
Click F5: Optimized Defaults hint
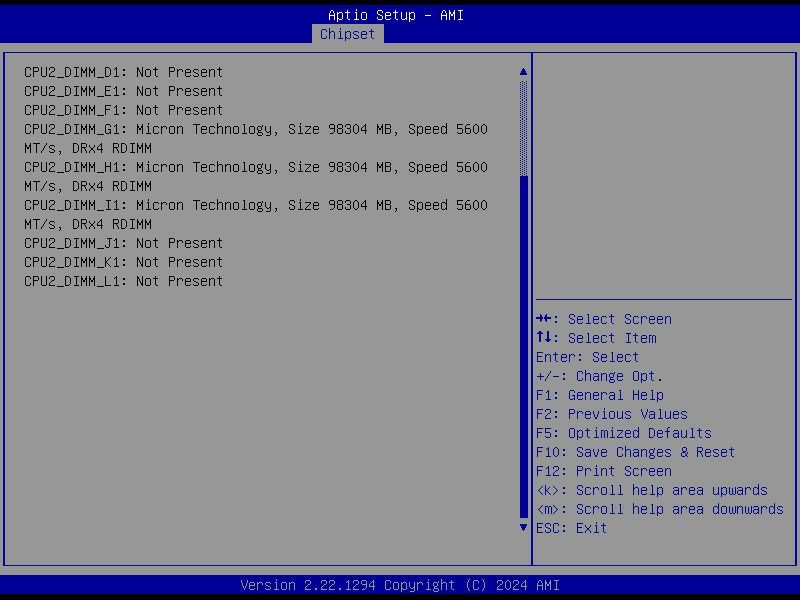pyautogui.click(x=623, y=433)
